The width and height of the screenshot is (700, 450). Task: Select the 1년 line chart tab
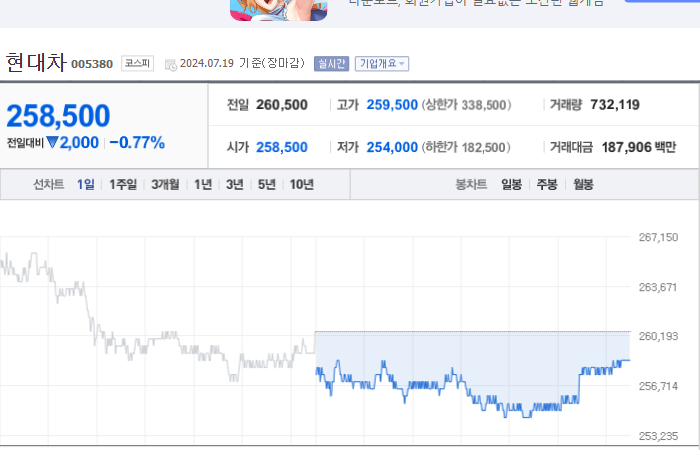pyautogui.click(x=203, y=184)
